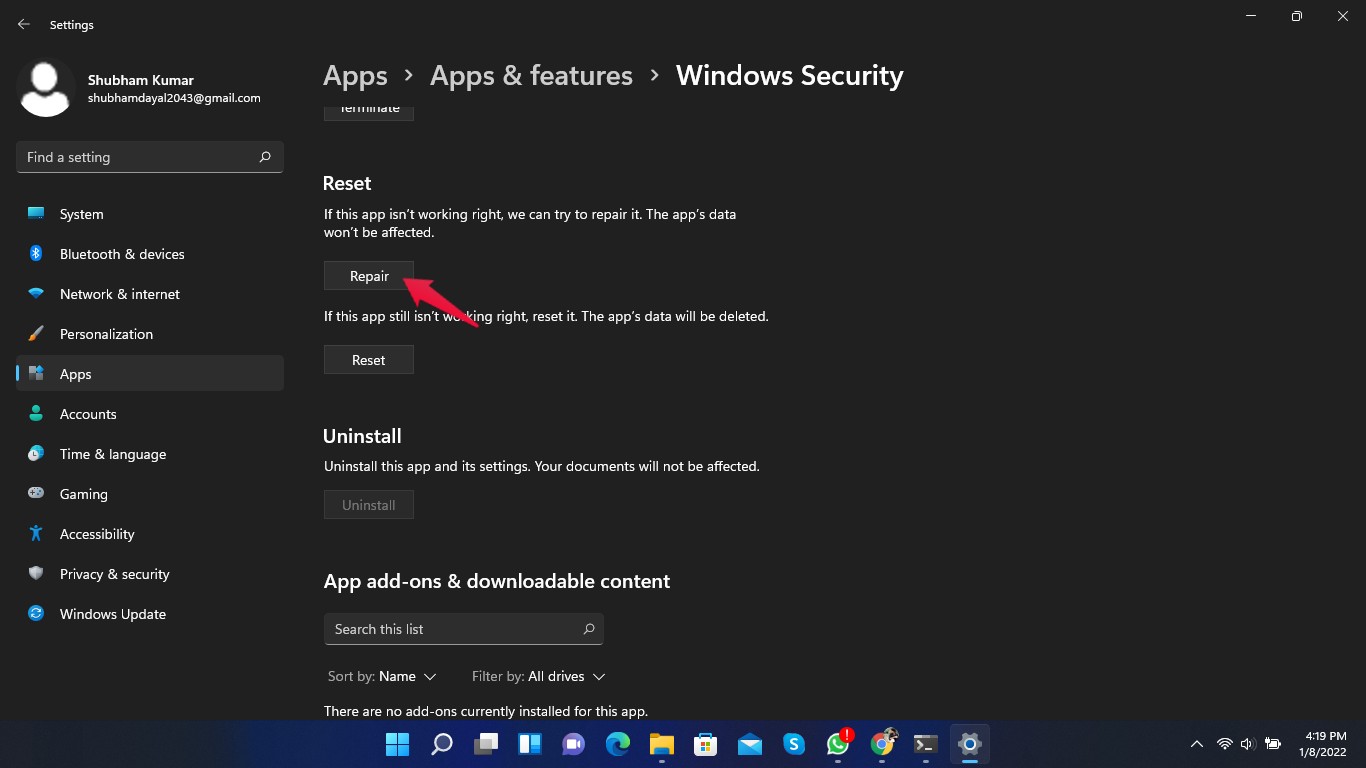Open Time & language settings page
Screen dimensions: 1366x768
112,454
